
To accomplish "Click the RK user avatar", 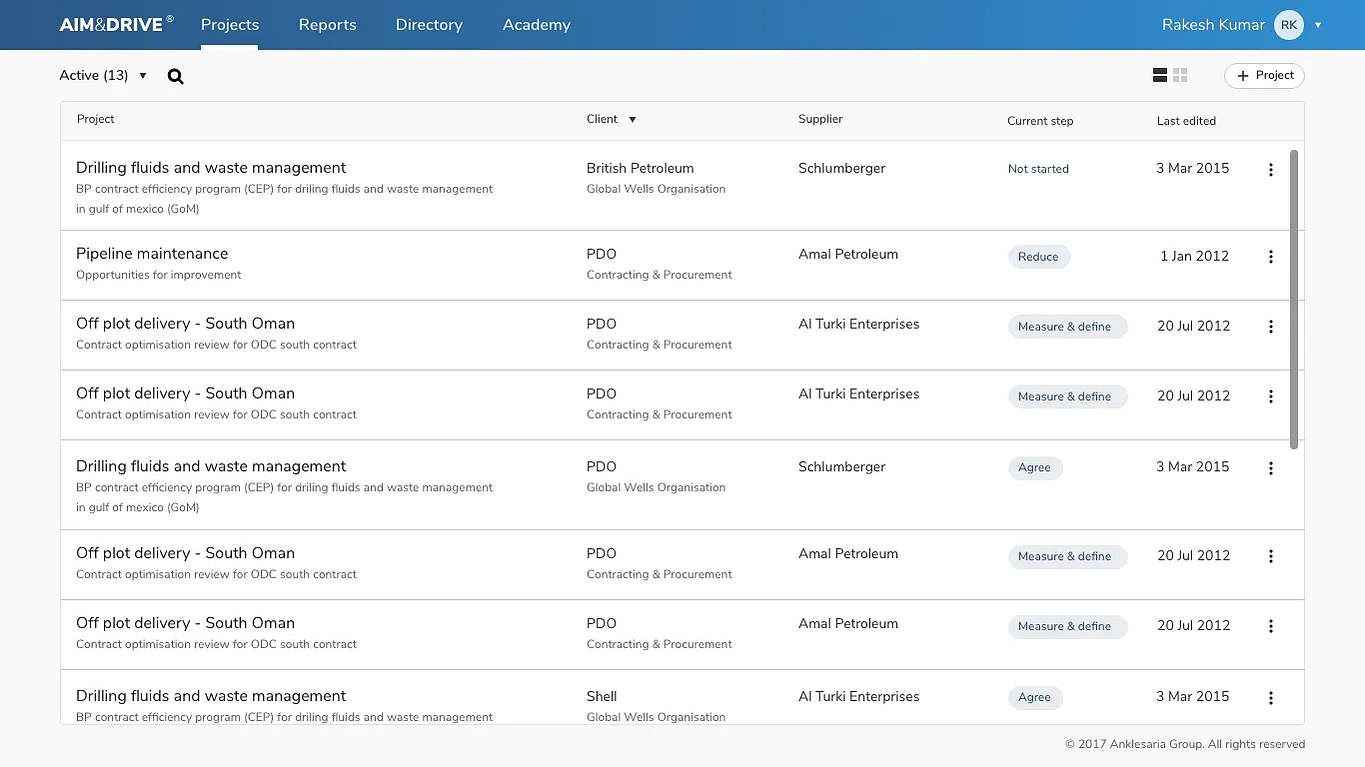I will (x=1289, y=25).
